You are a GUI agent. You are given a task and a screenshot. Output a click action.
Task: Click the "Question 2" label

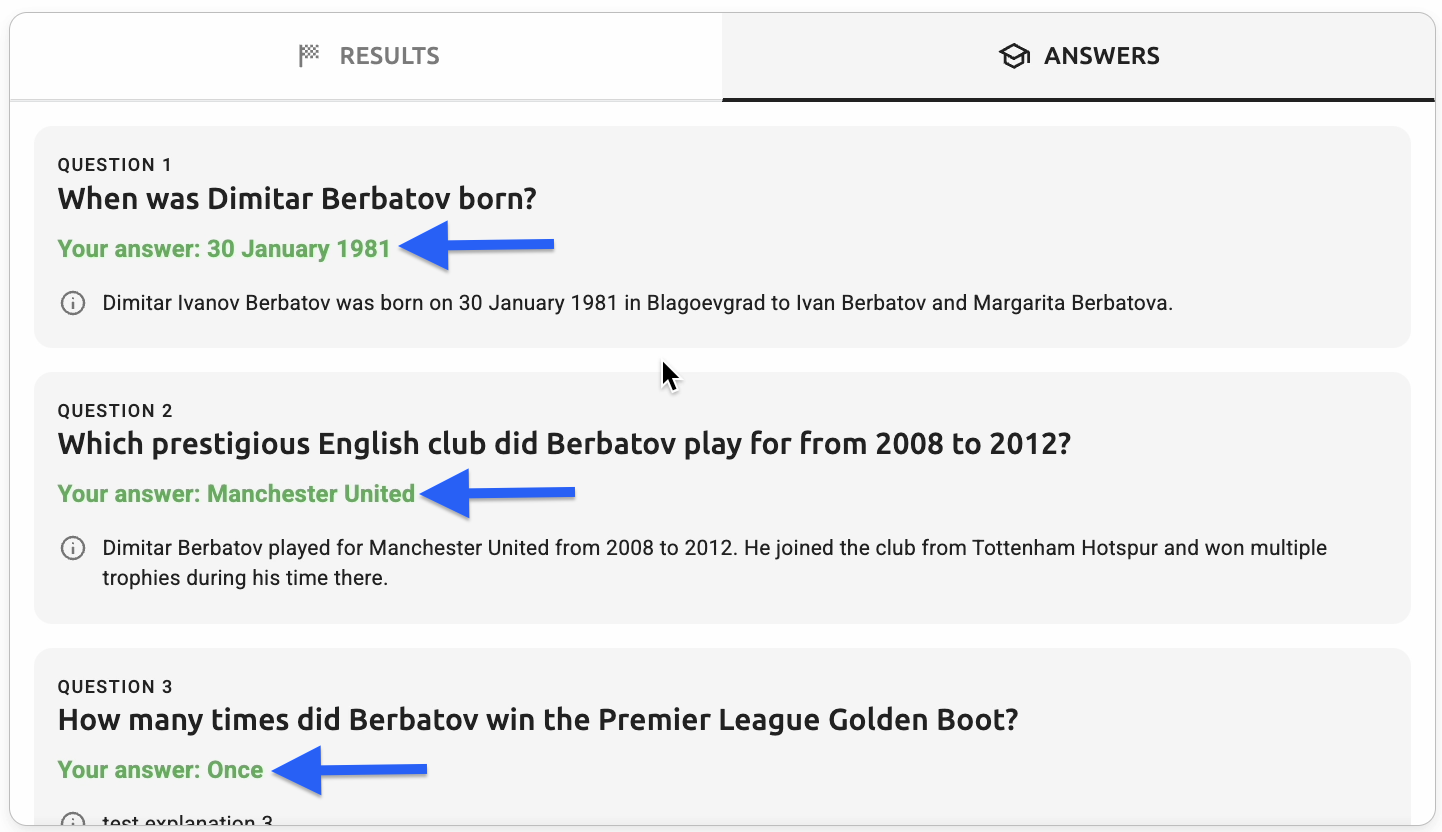click(x=115, y=411)
